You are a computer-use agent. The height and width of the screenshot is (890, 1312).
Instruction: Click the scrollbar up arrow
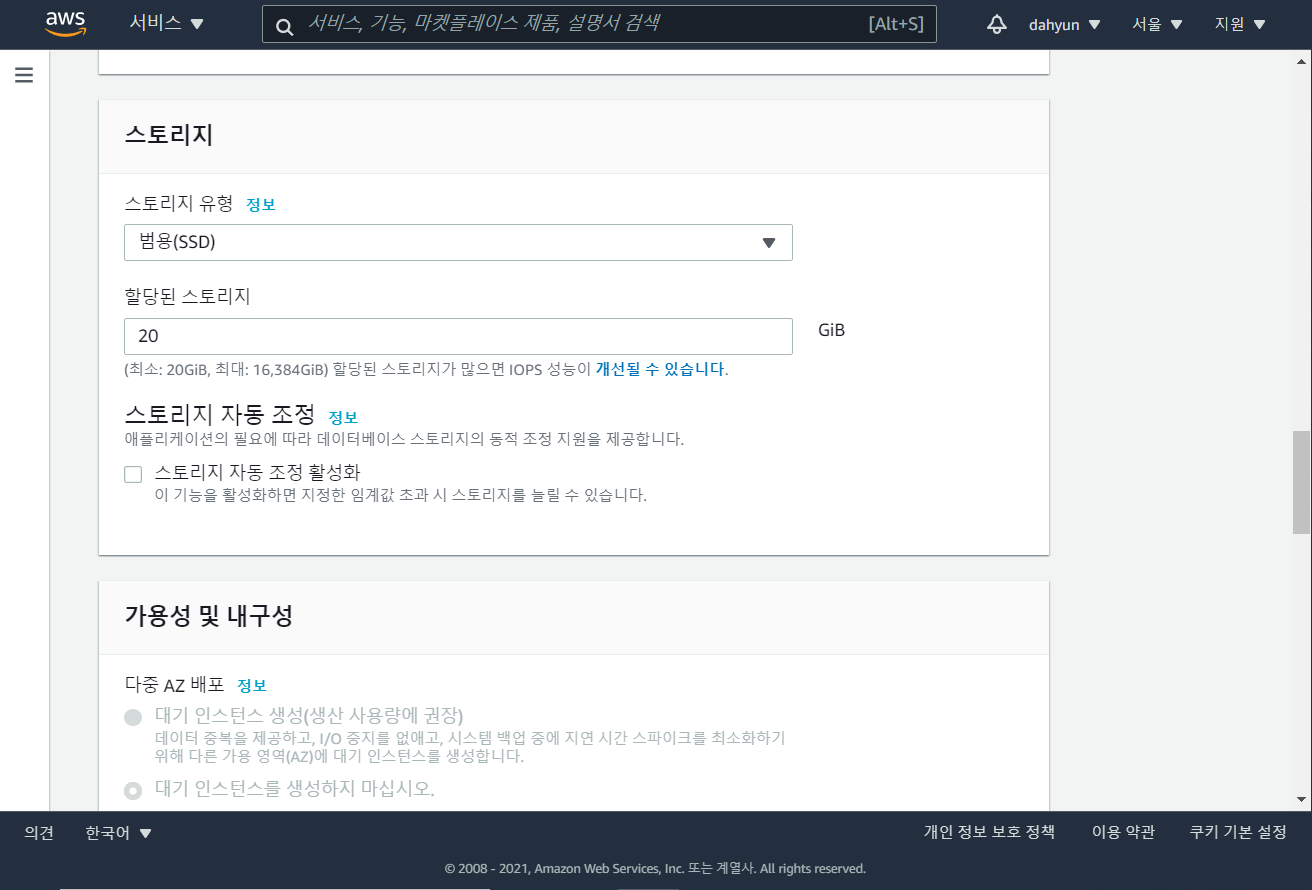(x=1301, y=60)
